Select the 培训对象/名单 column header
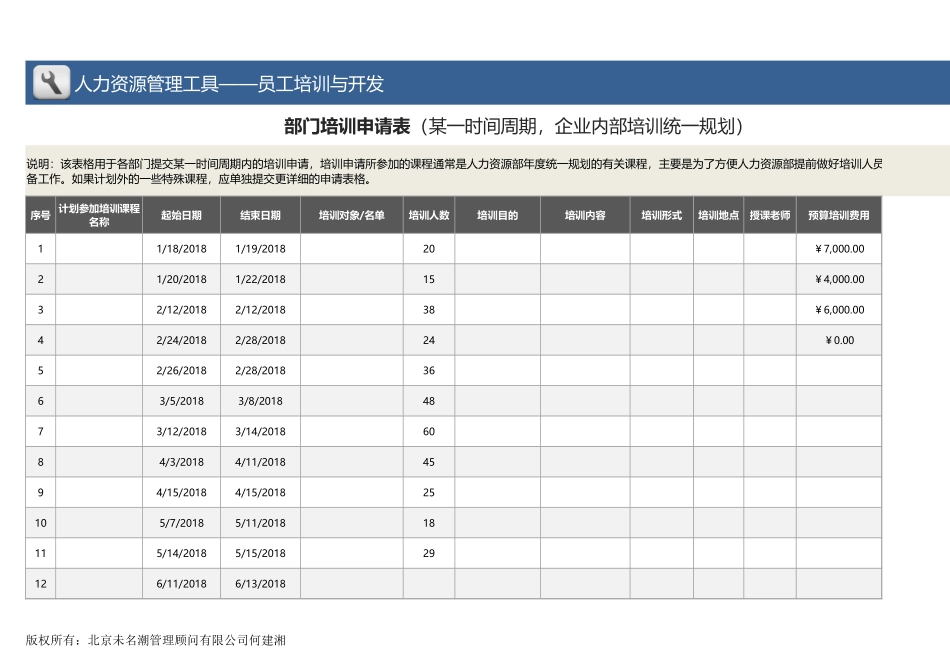 (x=352, y=215)
